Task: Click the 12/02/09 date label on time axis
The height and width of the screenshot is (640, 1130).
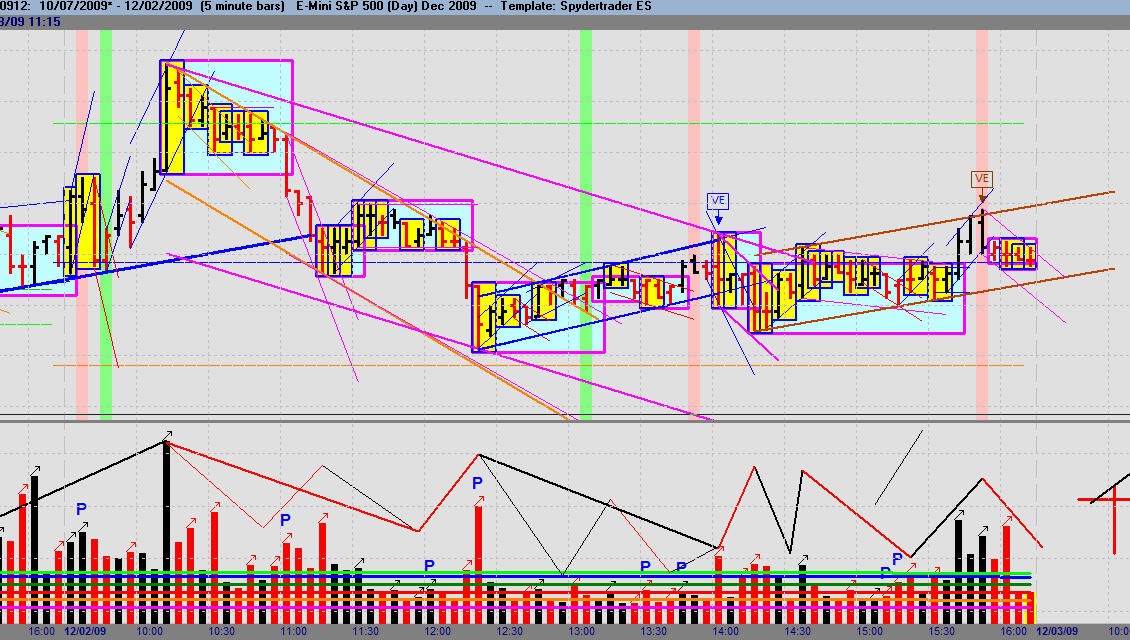Action: [85, 631]
